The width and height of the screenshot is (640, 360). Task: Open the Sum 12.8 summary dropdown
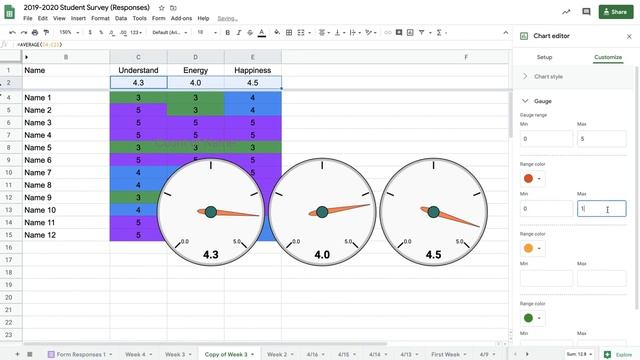point(579,354)
